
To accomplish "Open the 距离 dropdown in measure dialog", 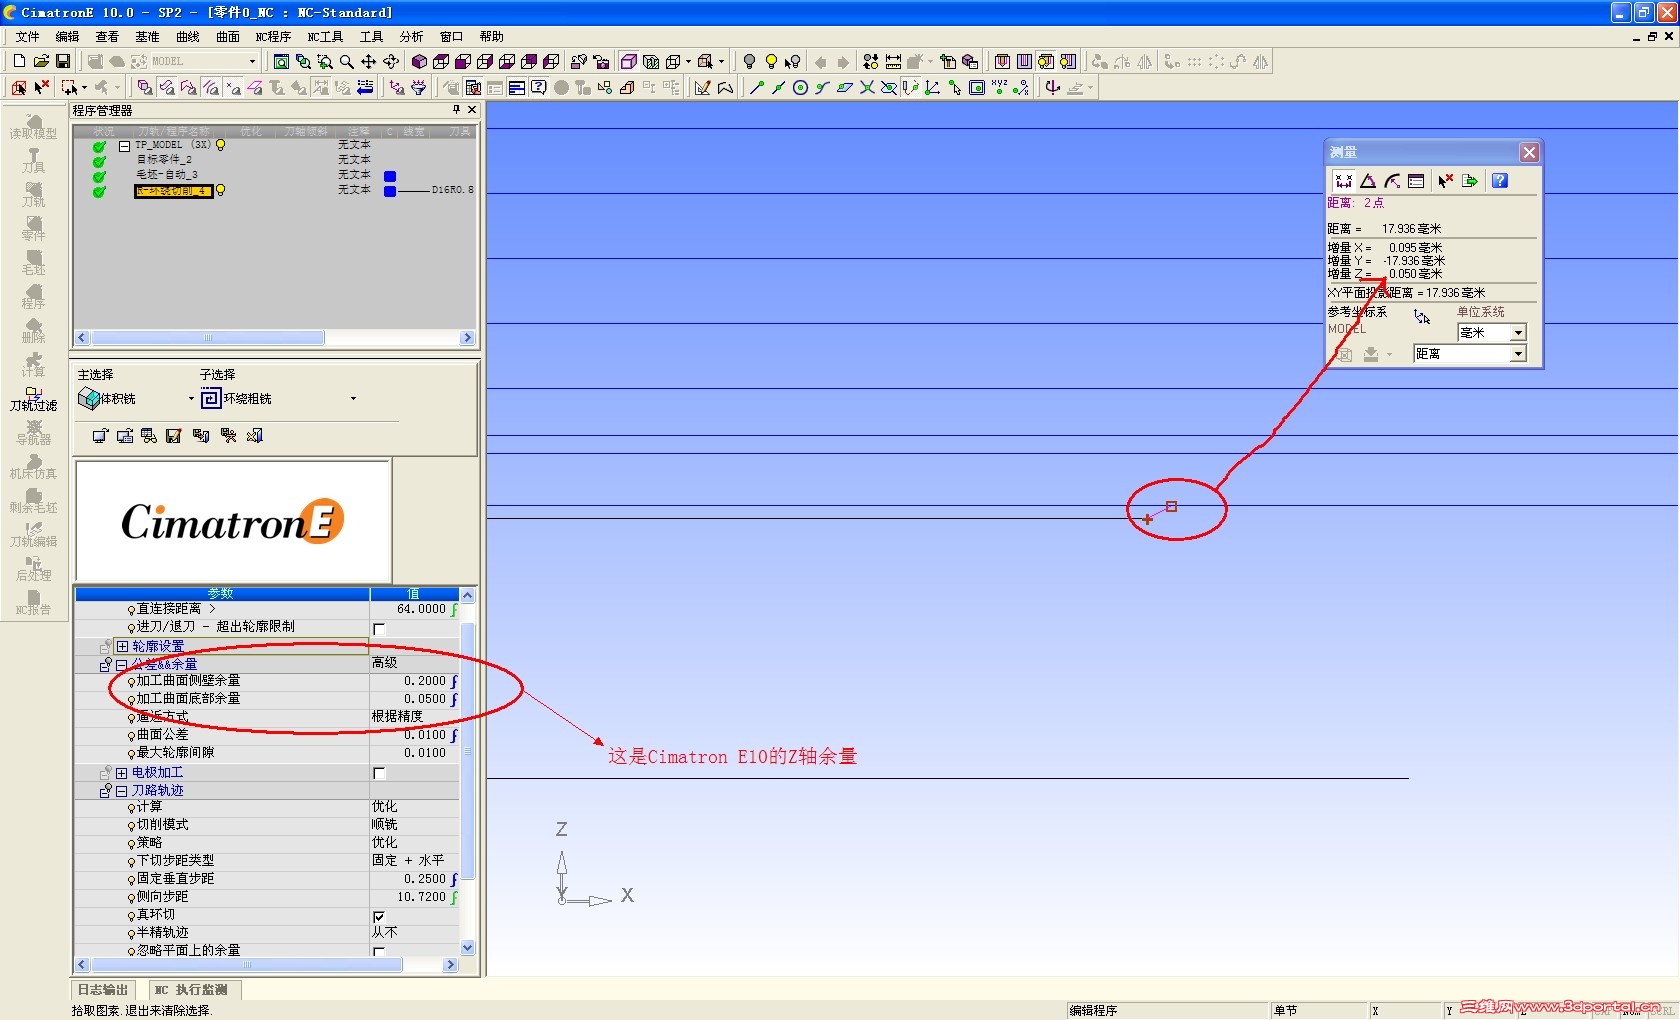I will tap(1518, 354).
